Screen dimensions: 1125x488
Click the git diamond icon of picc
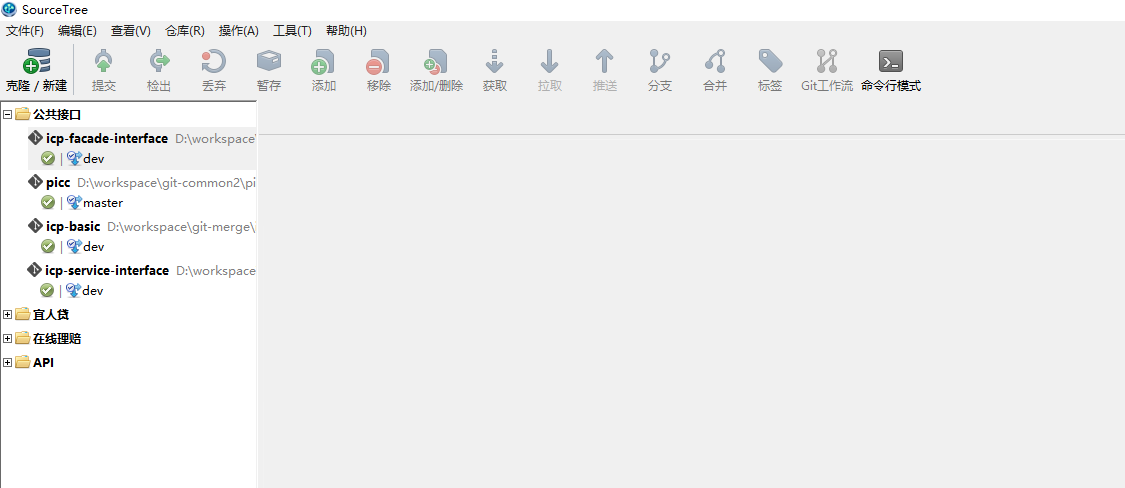pyautogui.click(x=34, y=182)
